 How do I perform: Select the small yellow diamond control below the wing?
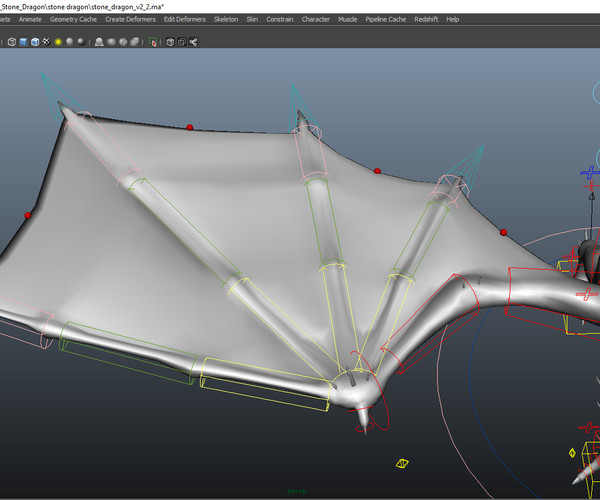point(402,463)
